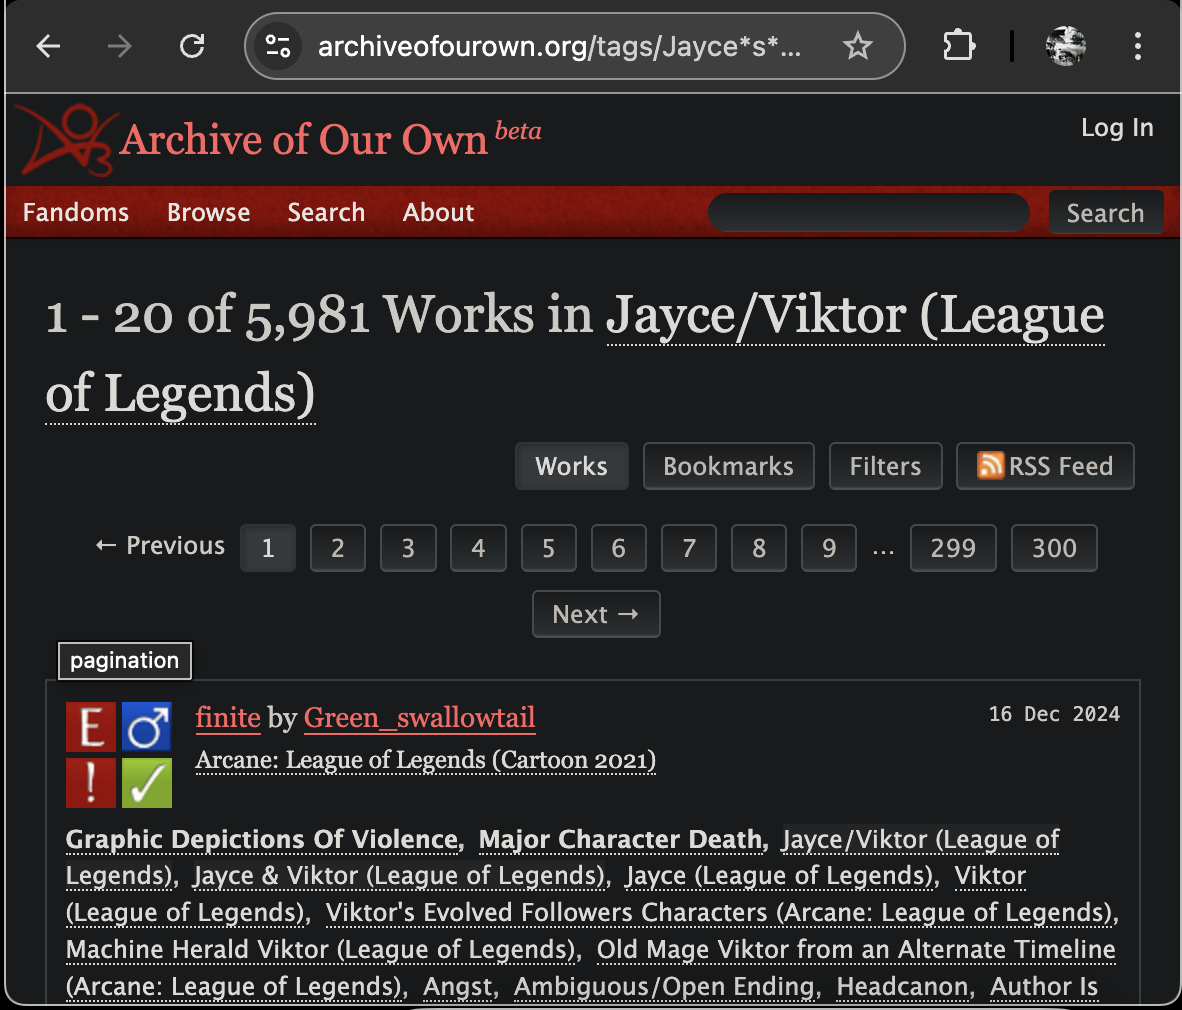Click the red warnings exclamation icon
Viewport: 1182px width, 1010px height.
click(x=91, y=783)
